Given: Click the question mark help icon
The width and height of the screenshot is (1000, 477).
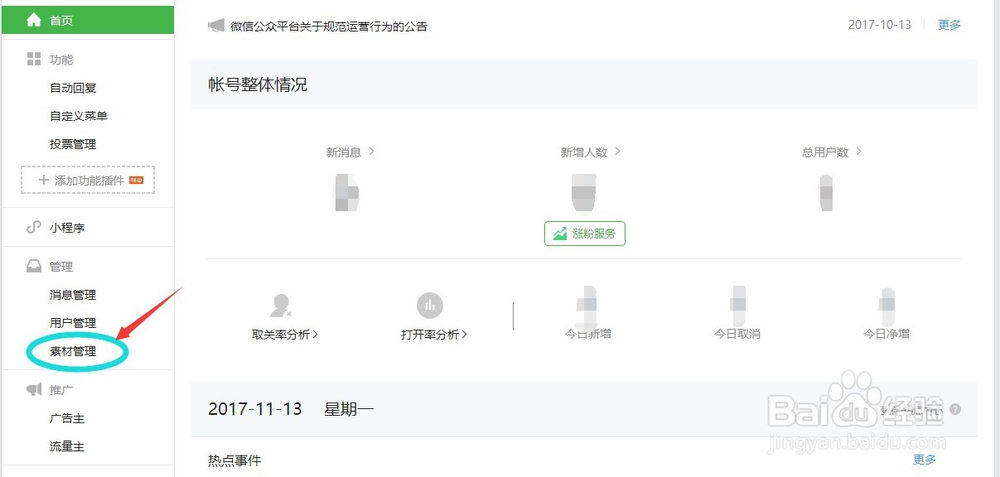Looking at the screenshot, I should [x=955, y=409].
